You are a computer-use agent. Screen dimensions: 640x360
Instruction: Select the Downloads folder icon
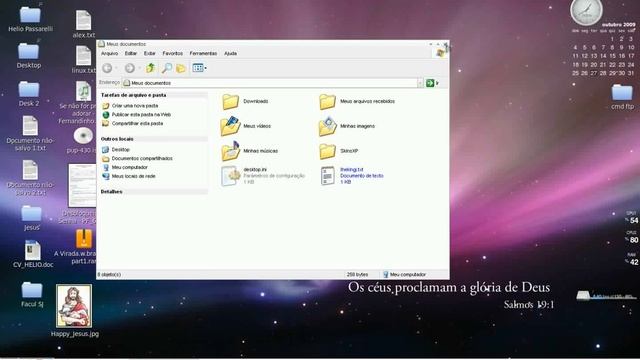[x=231, y=102]
